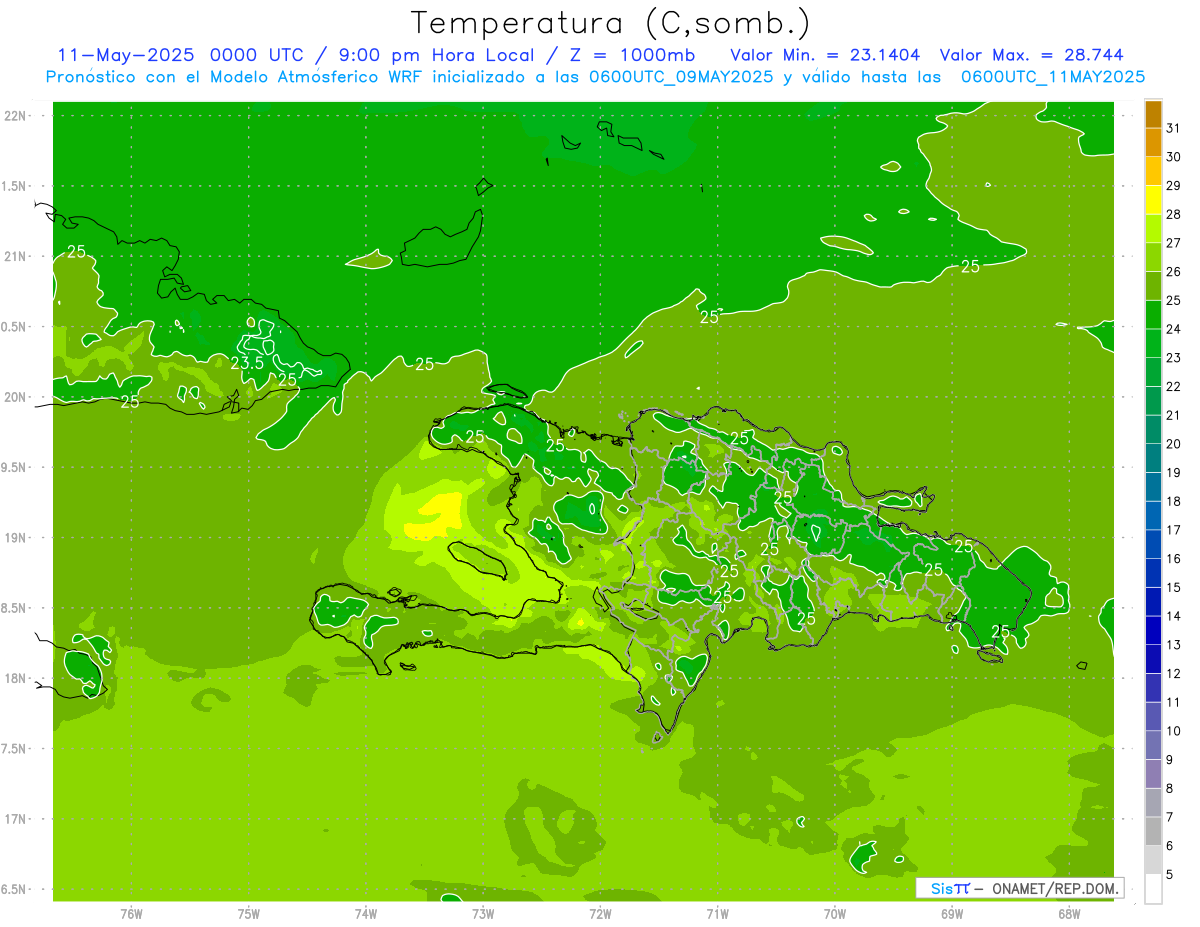Click the color scale label '28'
This screenshot has height=927, width=1200.
pos(1174,214)
